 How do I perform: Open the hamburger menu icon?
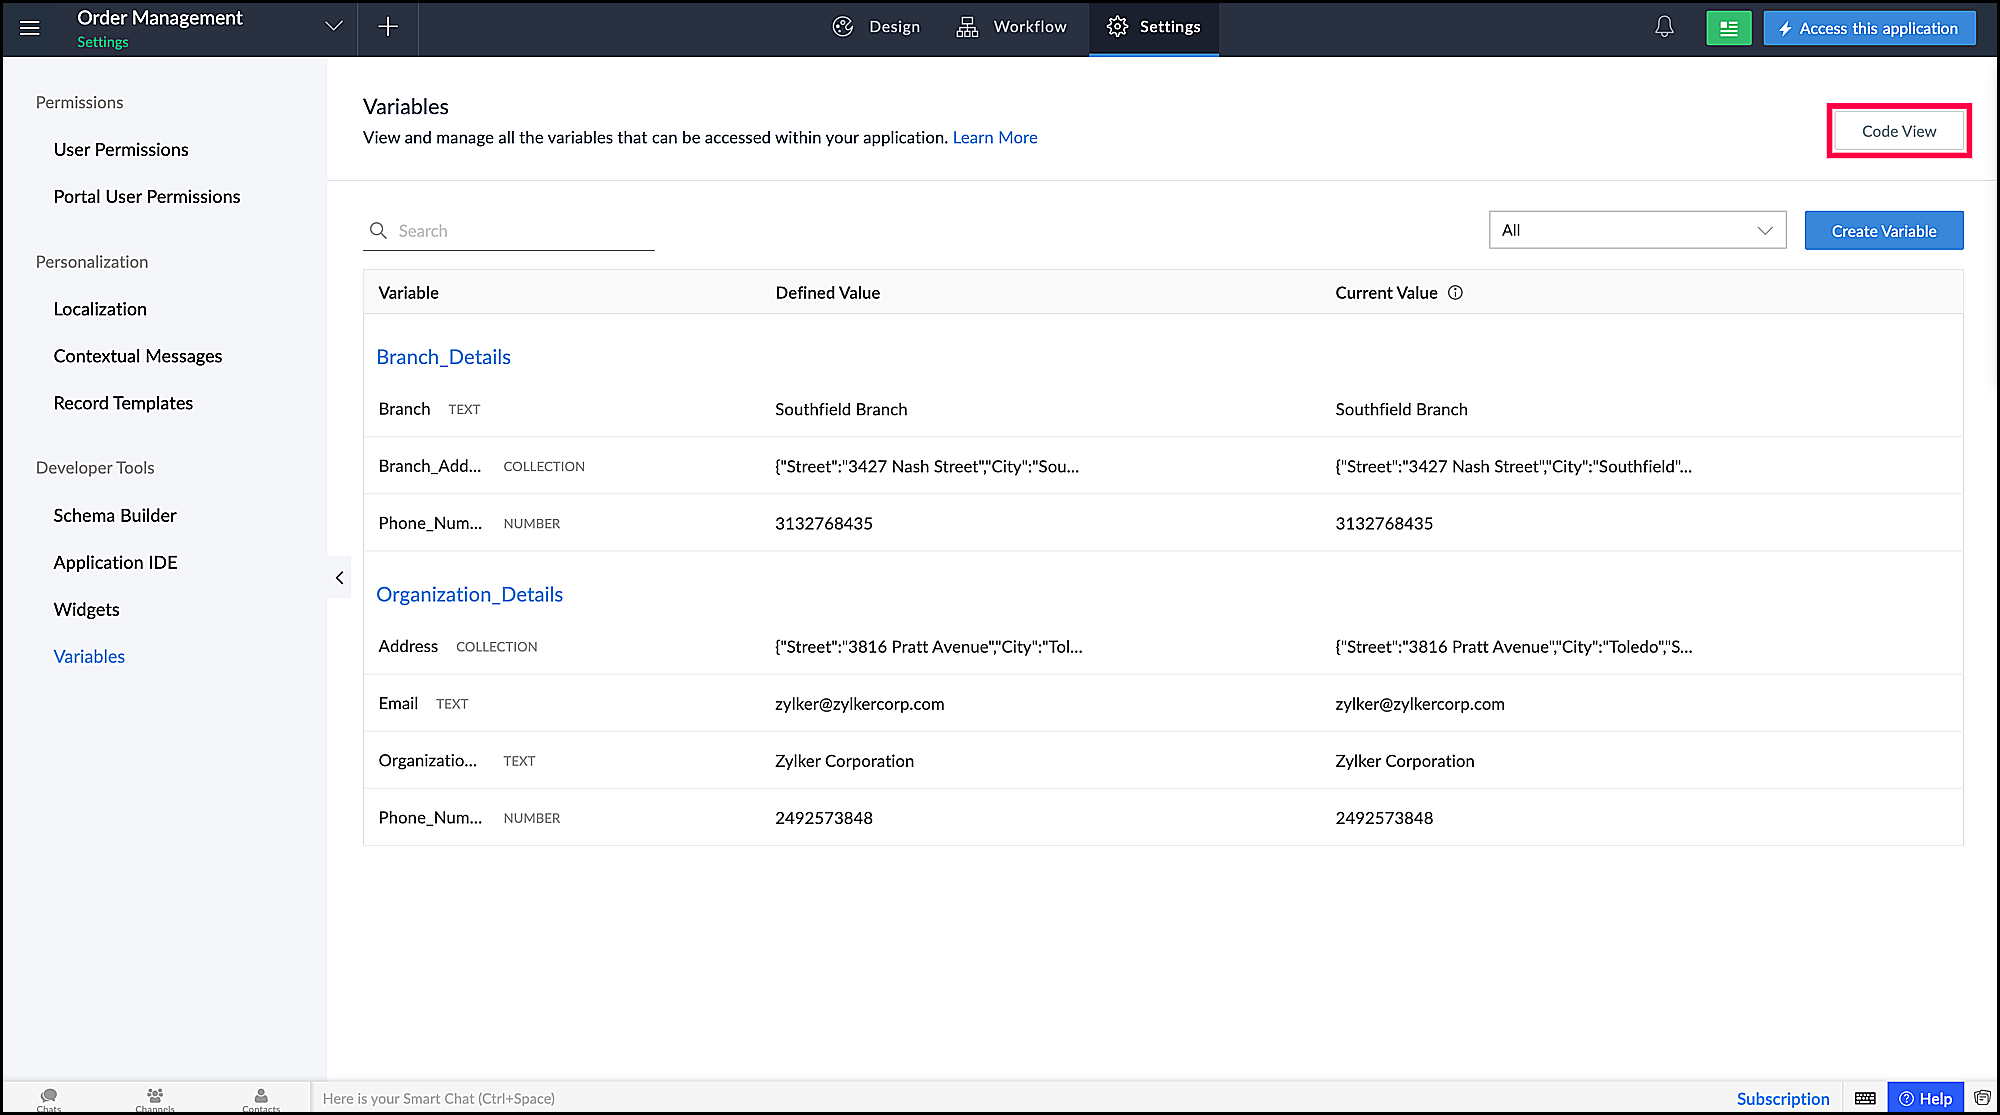tap(30, 28)
